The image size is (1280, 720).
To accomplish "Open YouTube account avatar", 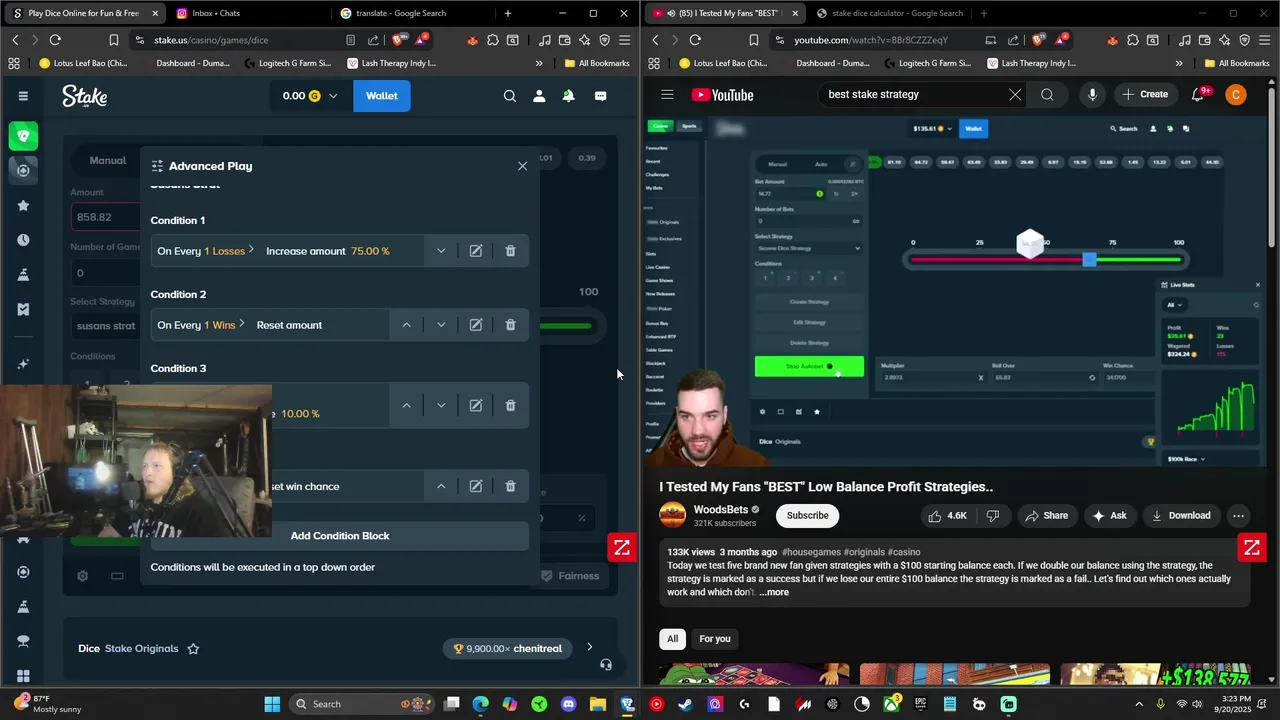I will pyautogui.click(x=1236, y=95).
